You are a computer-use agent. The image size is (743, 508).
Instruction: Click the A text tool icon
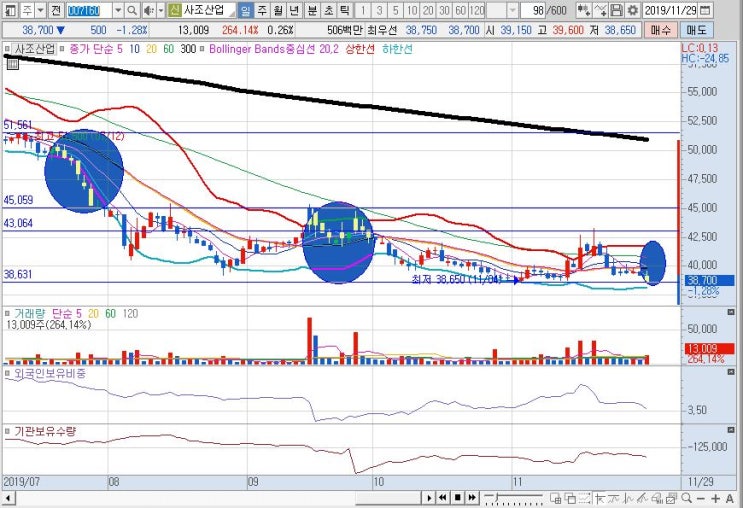pyautogui.click(x=729, y=498)
